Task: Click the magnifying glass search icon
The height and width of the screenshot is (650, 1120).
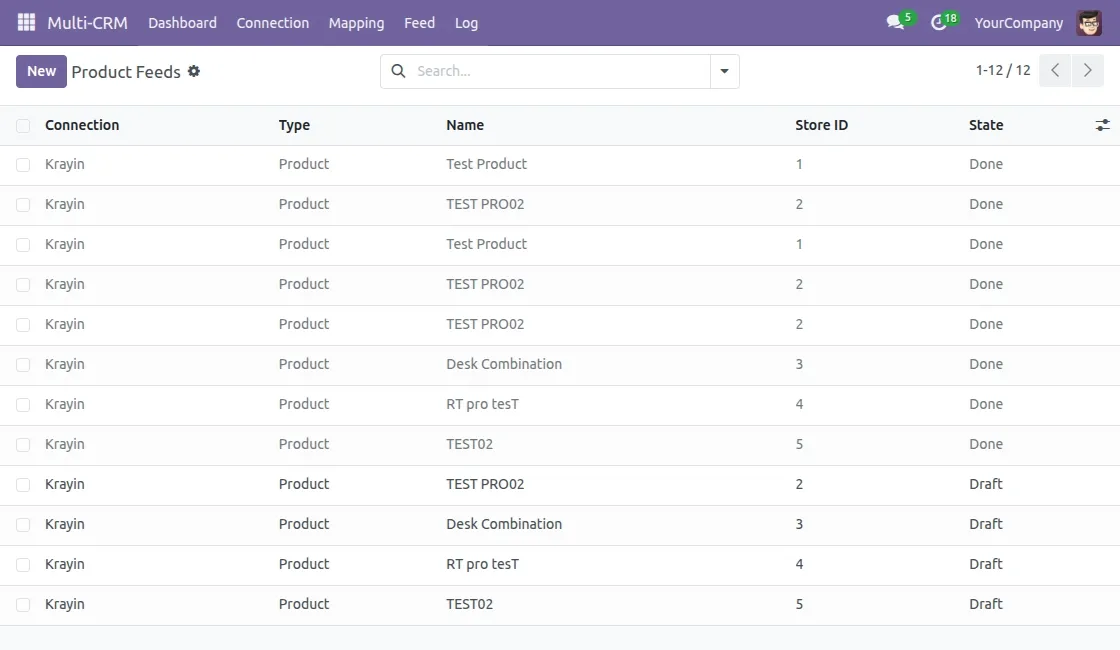Action: click(x=398, y=71)
